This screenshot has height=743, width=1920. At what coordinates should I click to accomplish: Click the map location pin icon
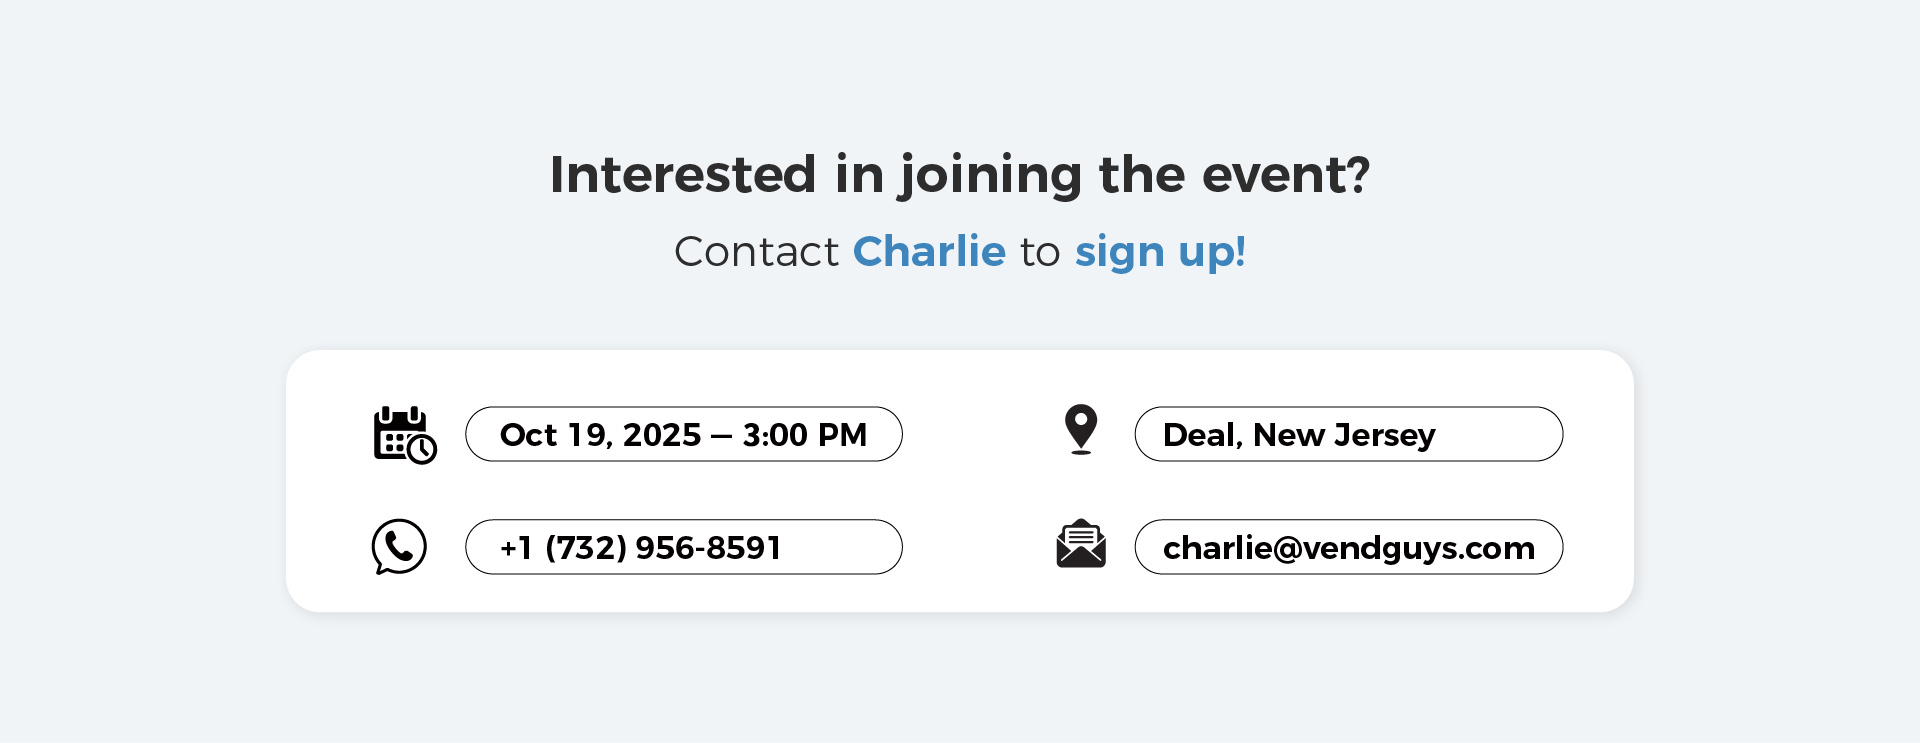point(1081,429)
